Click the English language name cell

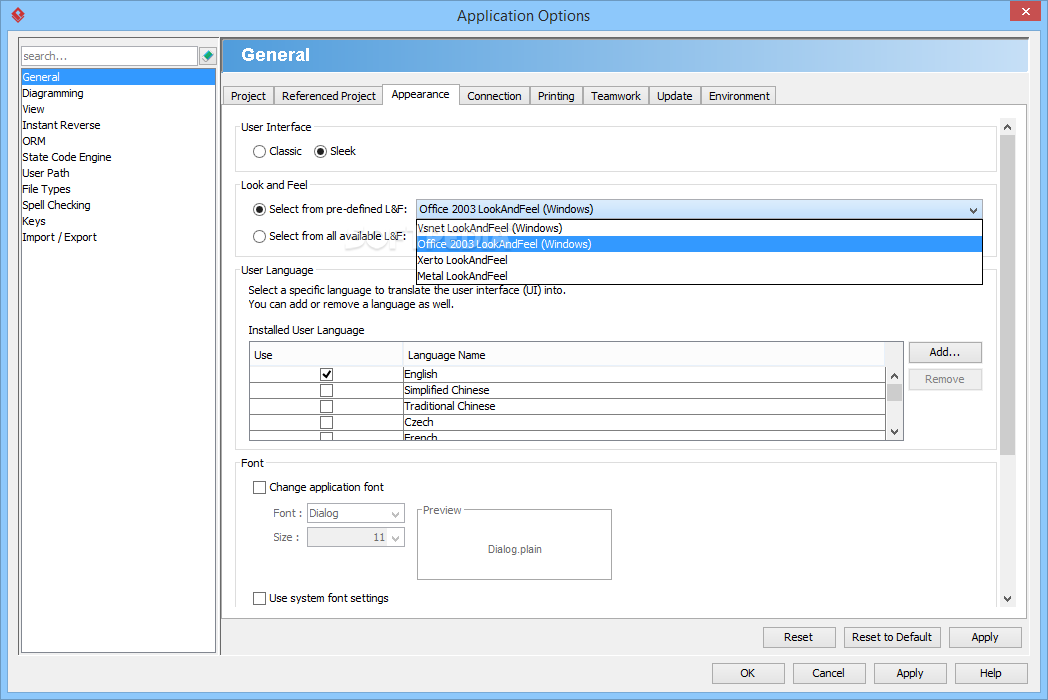(x=644, y=374)
